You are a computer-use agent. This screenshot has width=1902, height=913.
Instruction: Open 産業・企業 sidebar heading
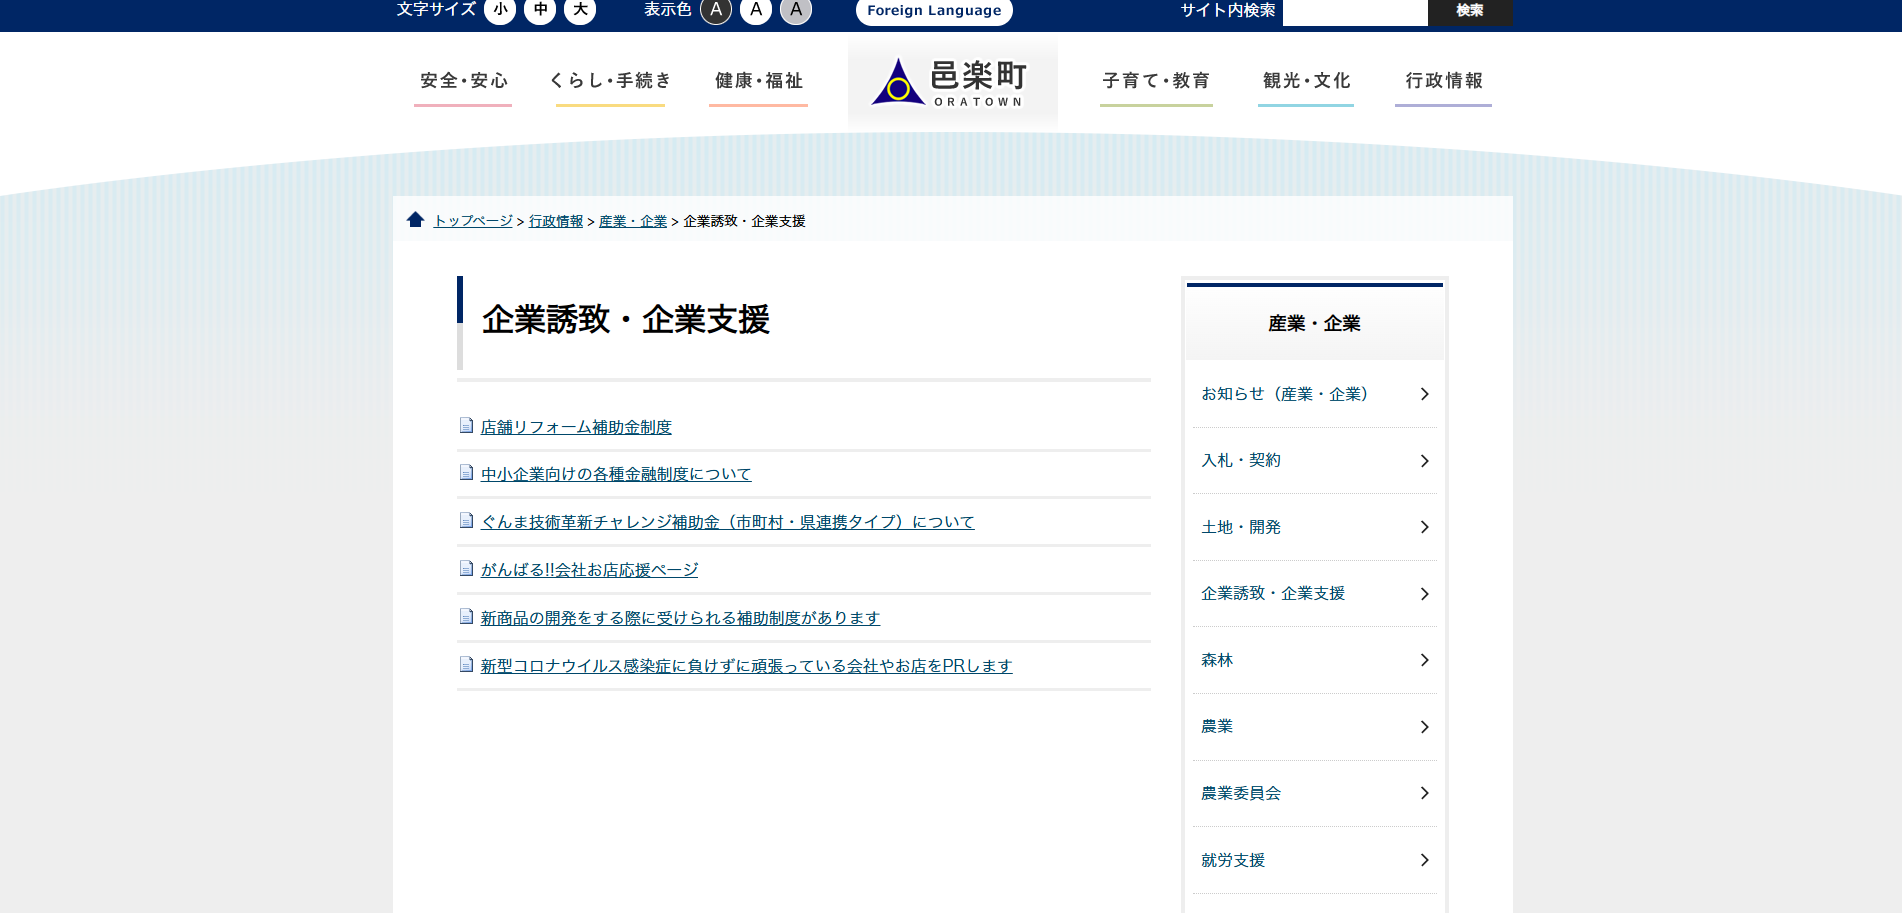pyautogui.click(x=1314, y=323)
